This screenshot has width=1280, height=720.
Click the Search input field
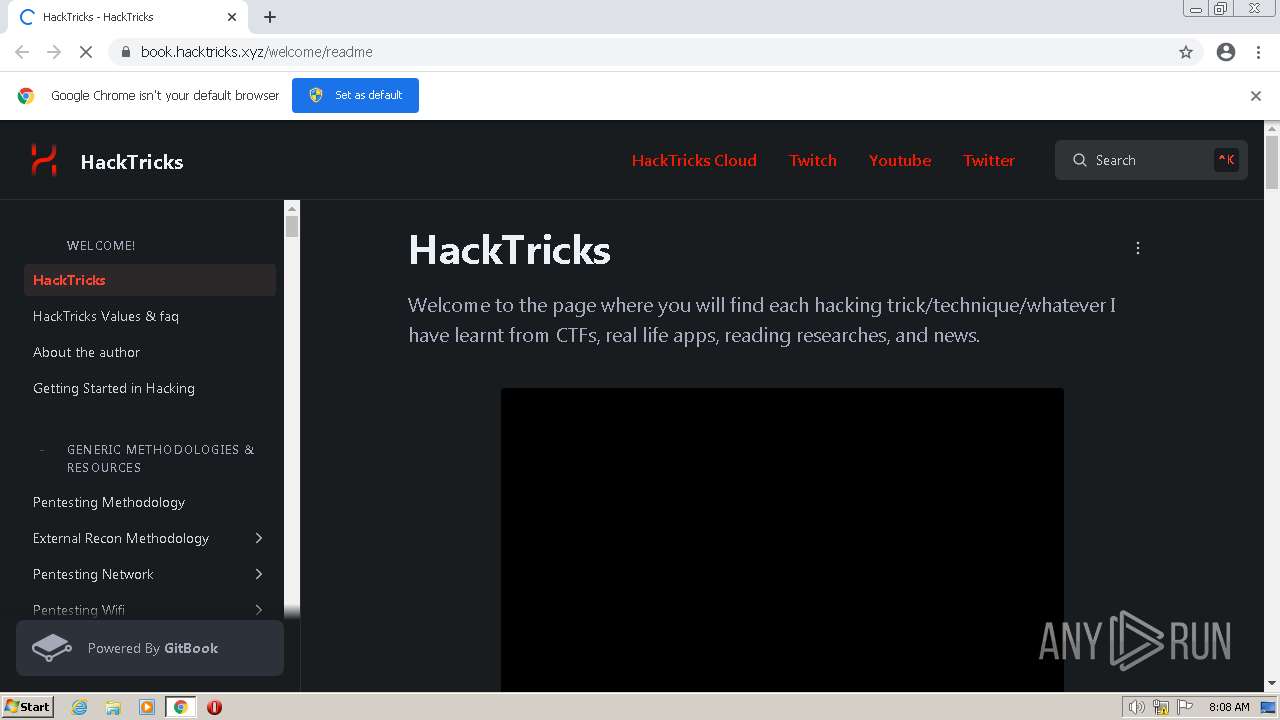(x=1151, y=160)
